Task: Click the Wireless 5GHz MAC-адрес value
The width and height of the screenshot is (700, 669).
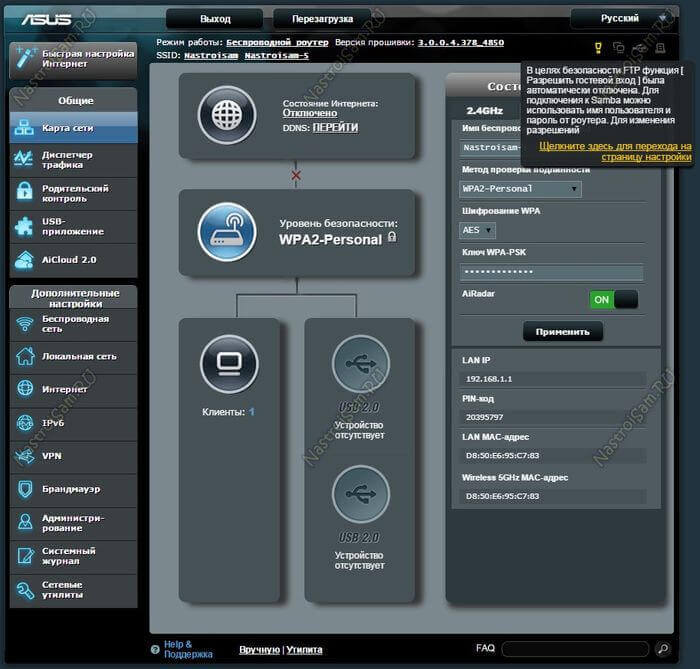Action: [x=552, y=496]
